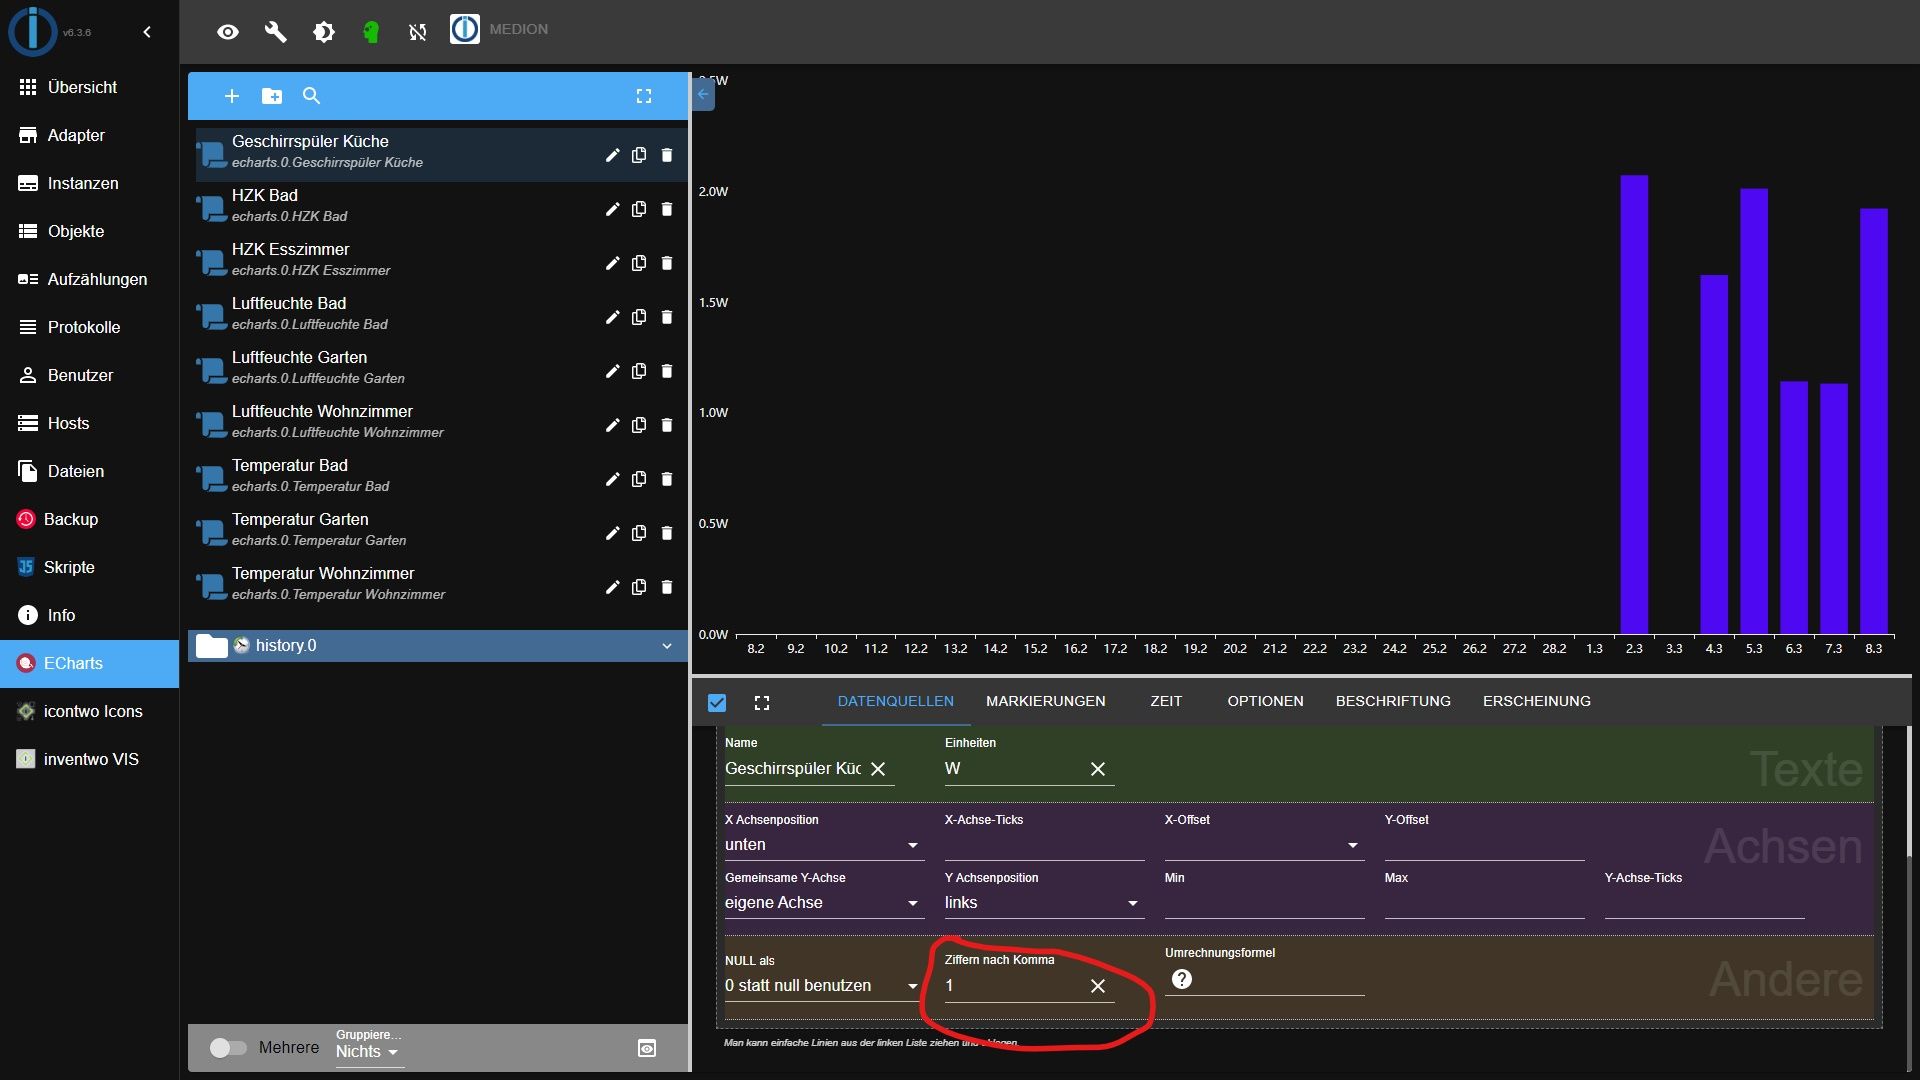This screenshot has height=1080, width=1920.
Task: Toggle dark mode with the brightness icon
Action: (x=323, y=31)
